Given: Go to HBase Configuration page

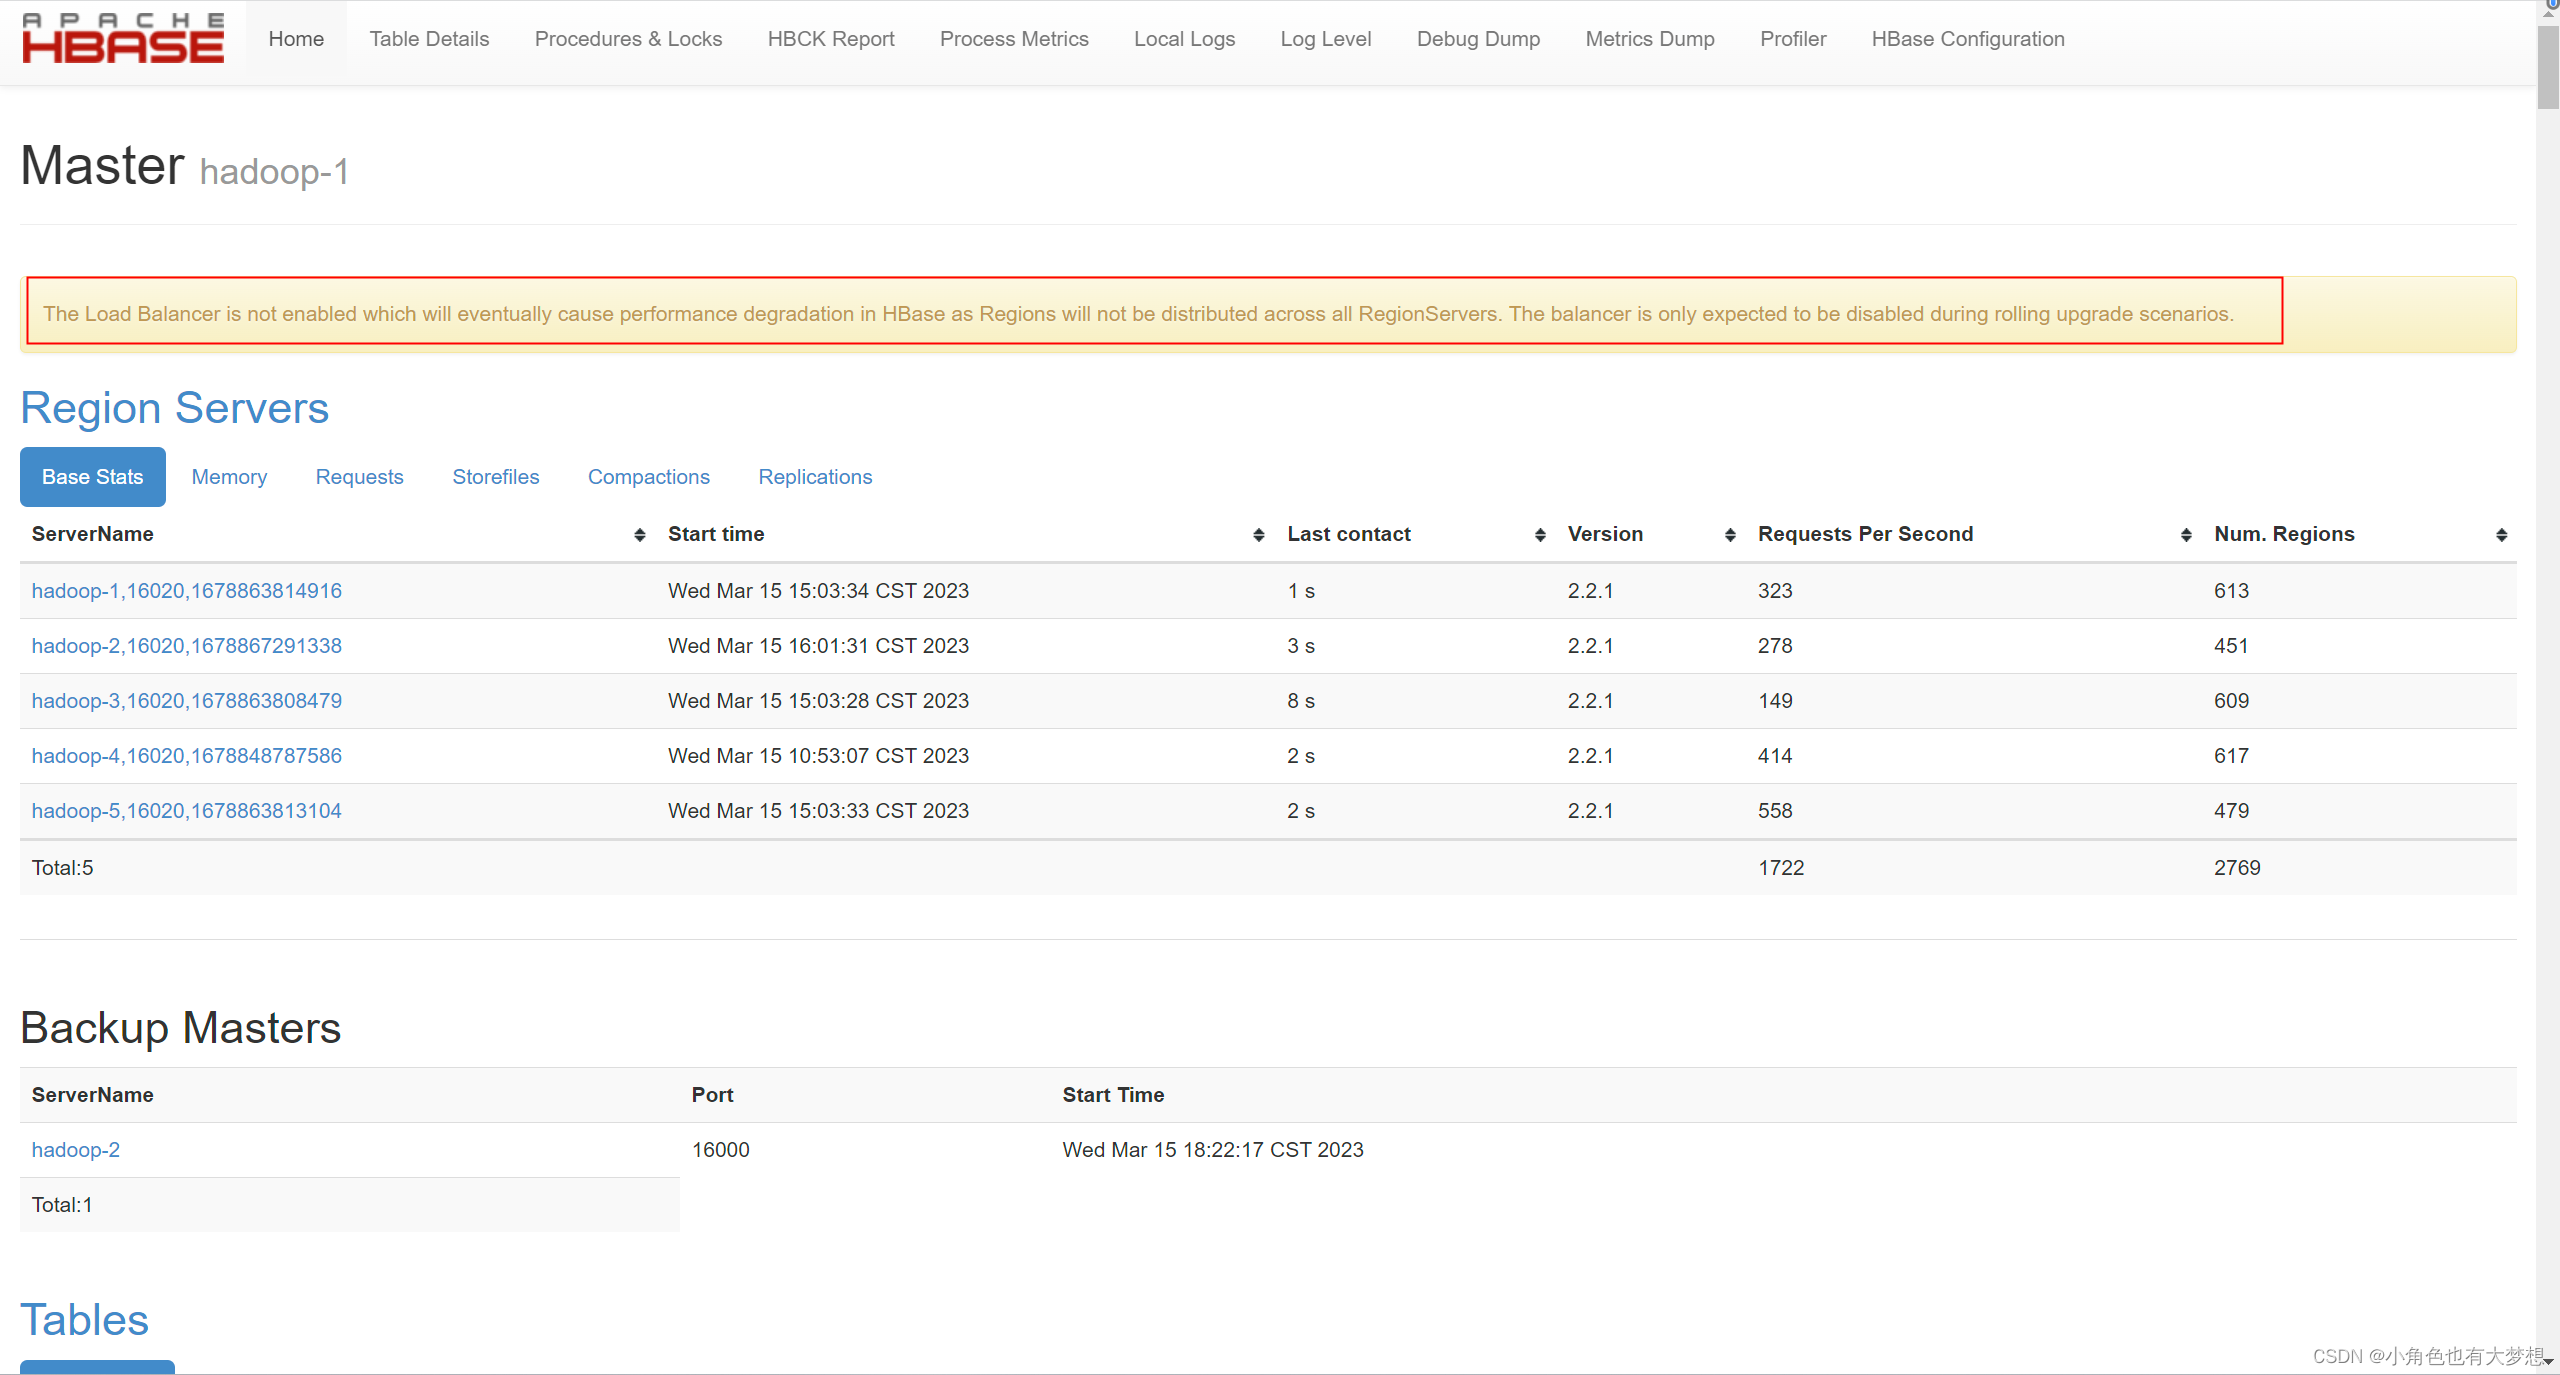Looking at the screenshot, I should pyautogui.click(x=1967, y=39).
